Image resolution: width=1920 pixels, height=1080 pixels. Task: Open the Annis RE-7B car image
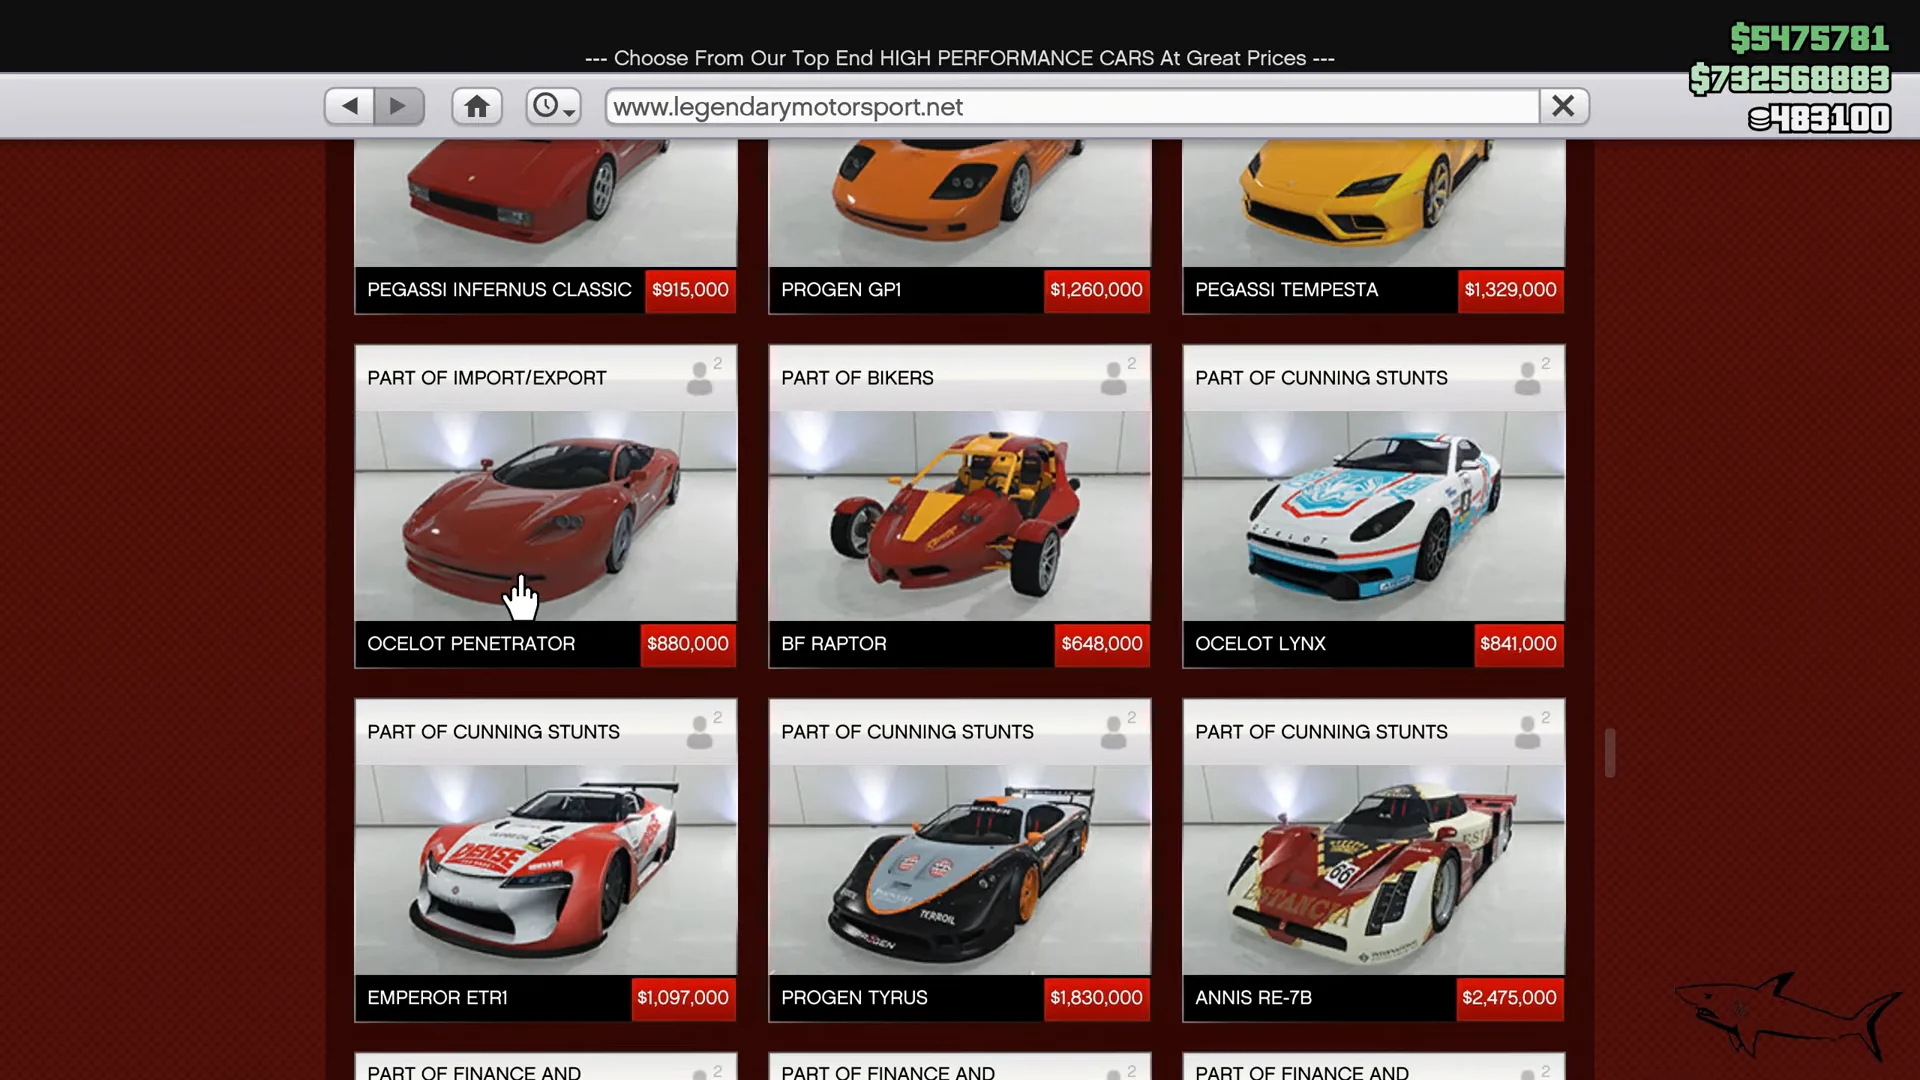tap(1374, 870)
